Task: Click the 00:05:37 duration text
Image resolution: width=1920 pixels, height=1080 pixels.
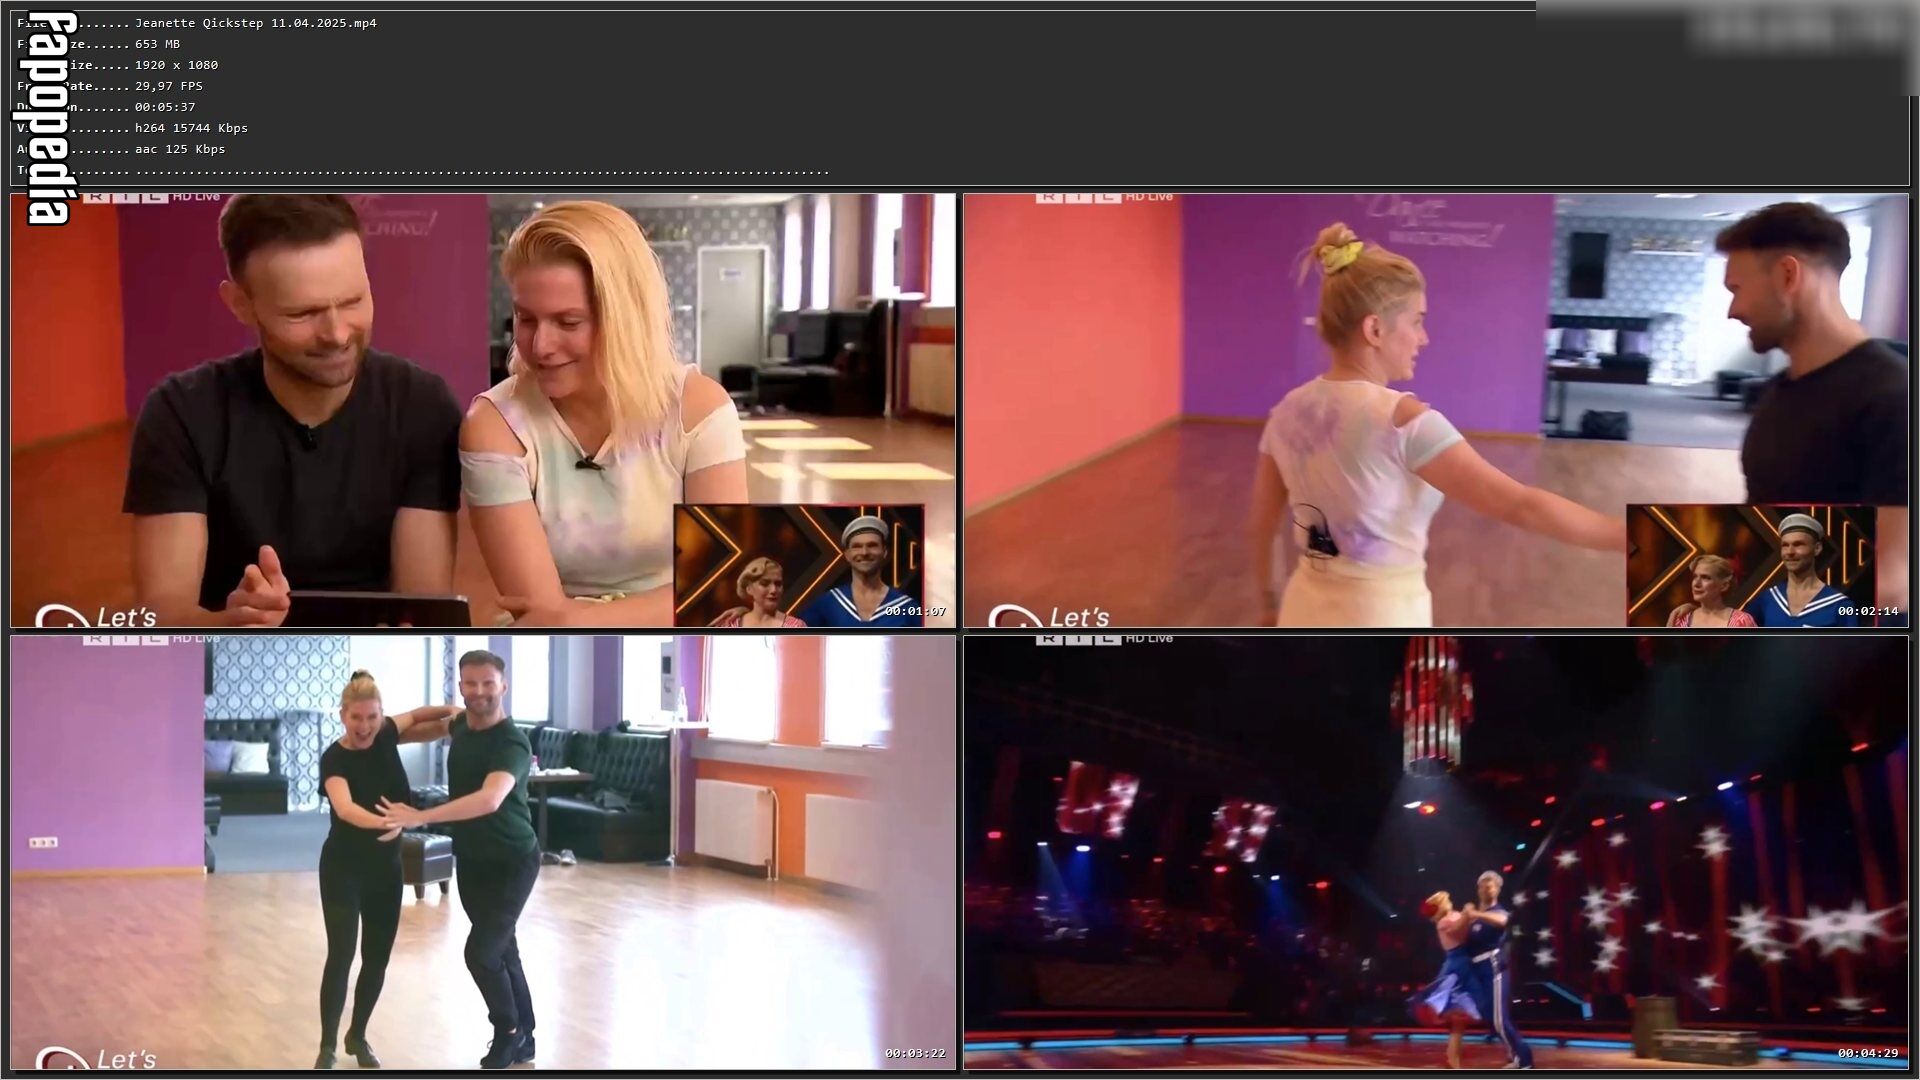Action: tap(165, 107)
